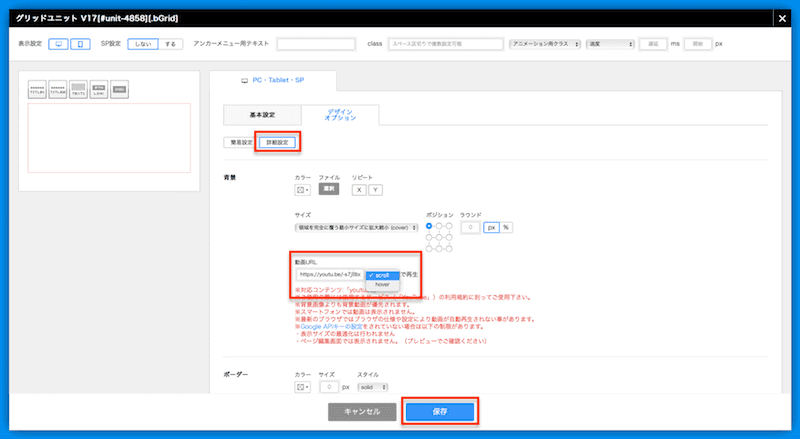Viewport: 800px width, 439px height.
Task: Add the IMG element block
Action: click(118, 90)
